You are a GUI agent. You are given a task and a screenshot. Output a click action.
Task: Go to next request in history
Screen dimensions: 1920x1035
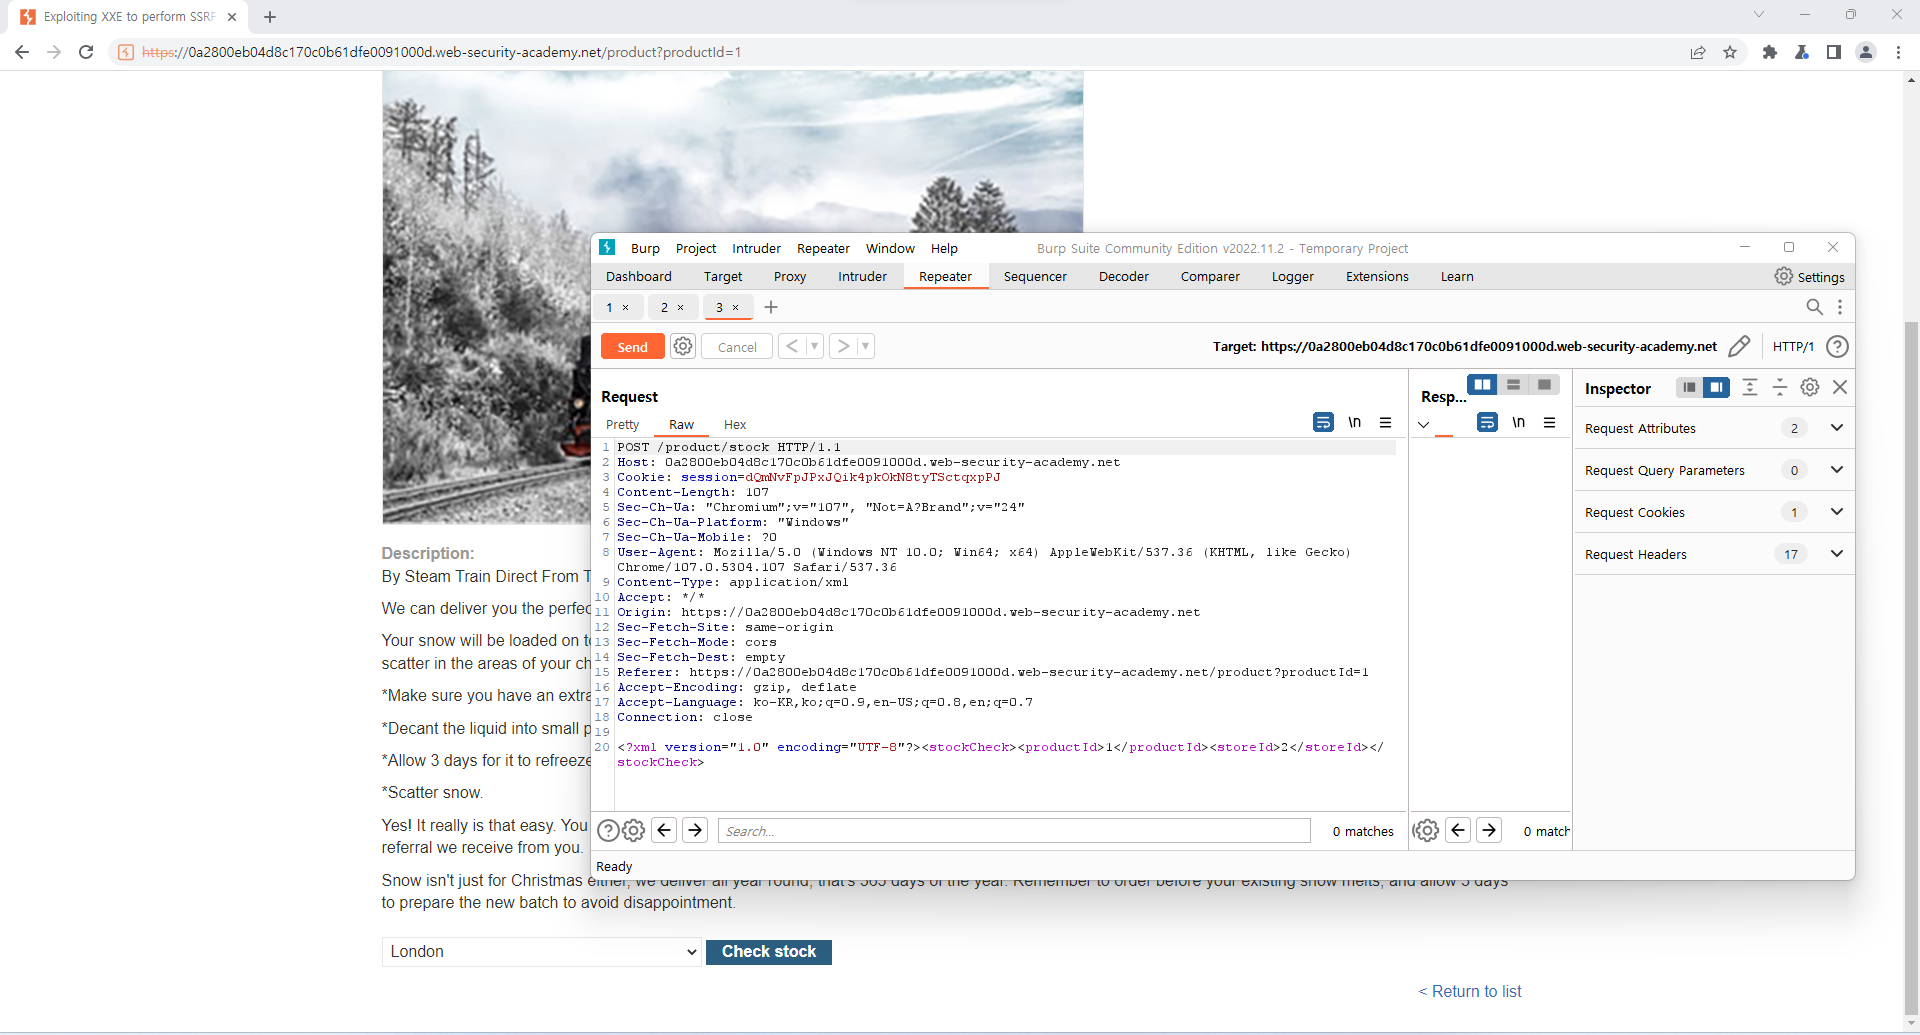point(844,346)
